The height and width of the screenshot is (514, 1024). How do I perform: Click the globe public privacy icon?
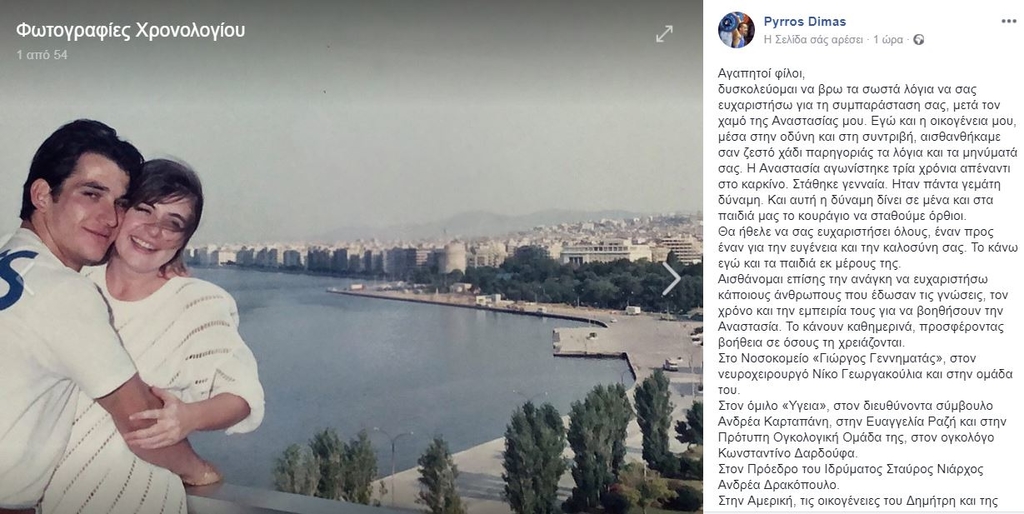(x=918, y=40)
